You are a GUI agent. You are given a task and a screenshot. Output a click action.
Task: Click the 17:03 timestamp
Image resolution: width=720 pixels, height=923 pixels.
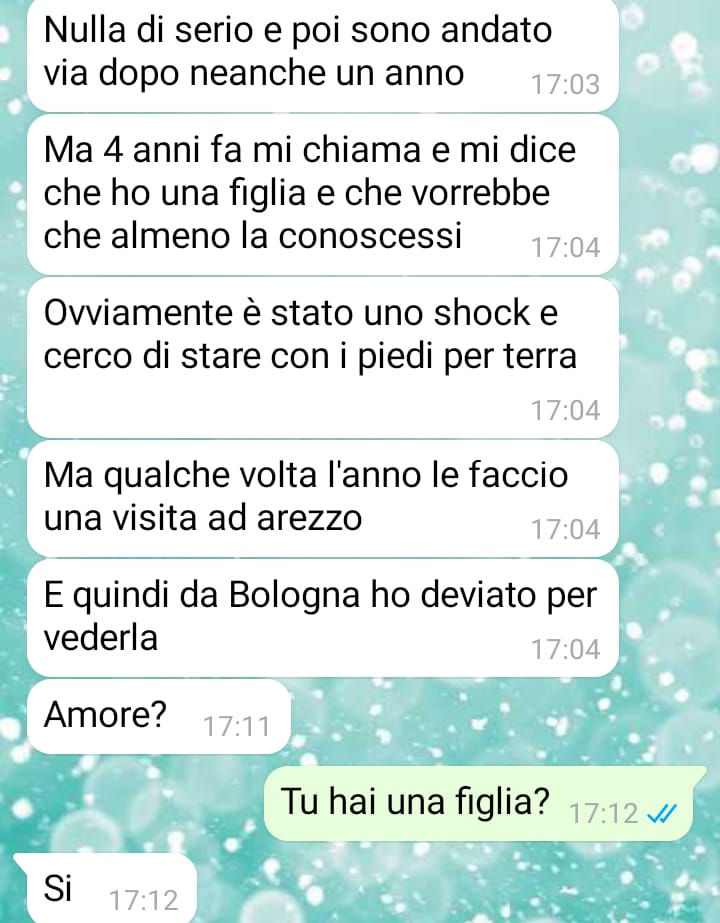click(x=566, y=85)
